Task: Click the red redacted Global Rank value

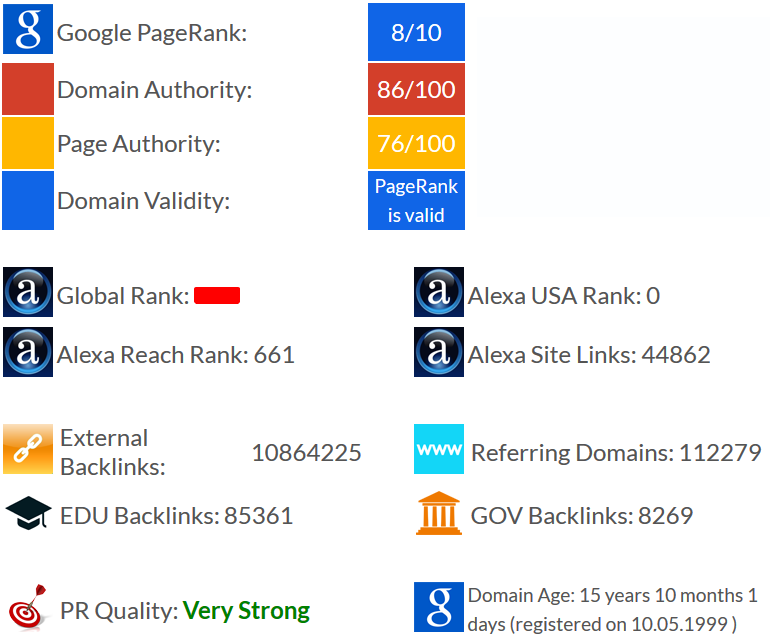Action: tap(217, 295)
